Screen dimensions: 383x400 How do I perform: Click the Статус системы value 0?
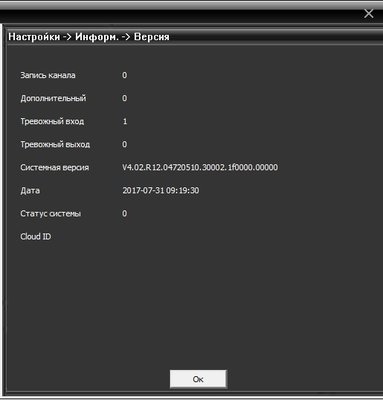[124, 214]
